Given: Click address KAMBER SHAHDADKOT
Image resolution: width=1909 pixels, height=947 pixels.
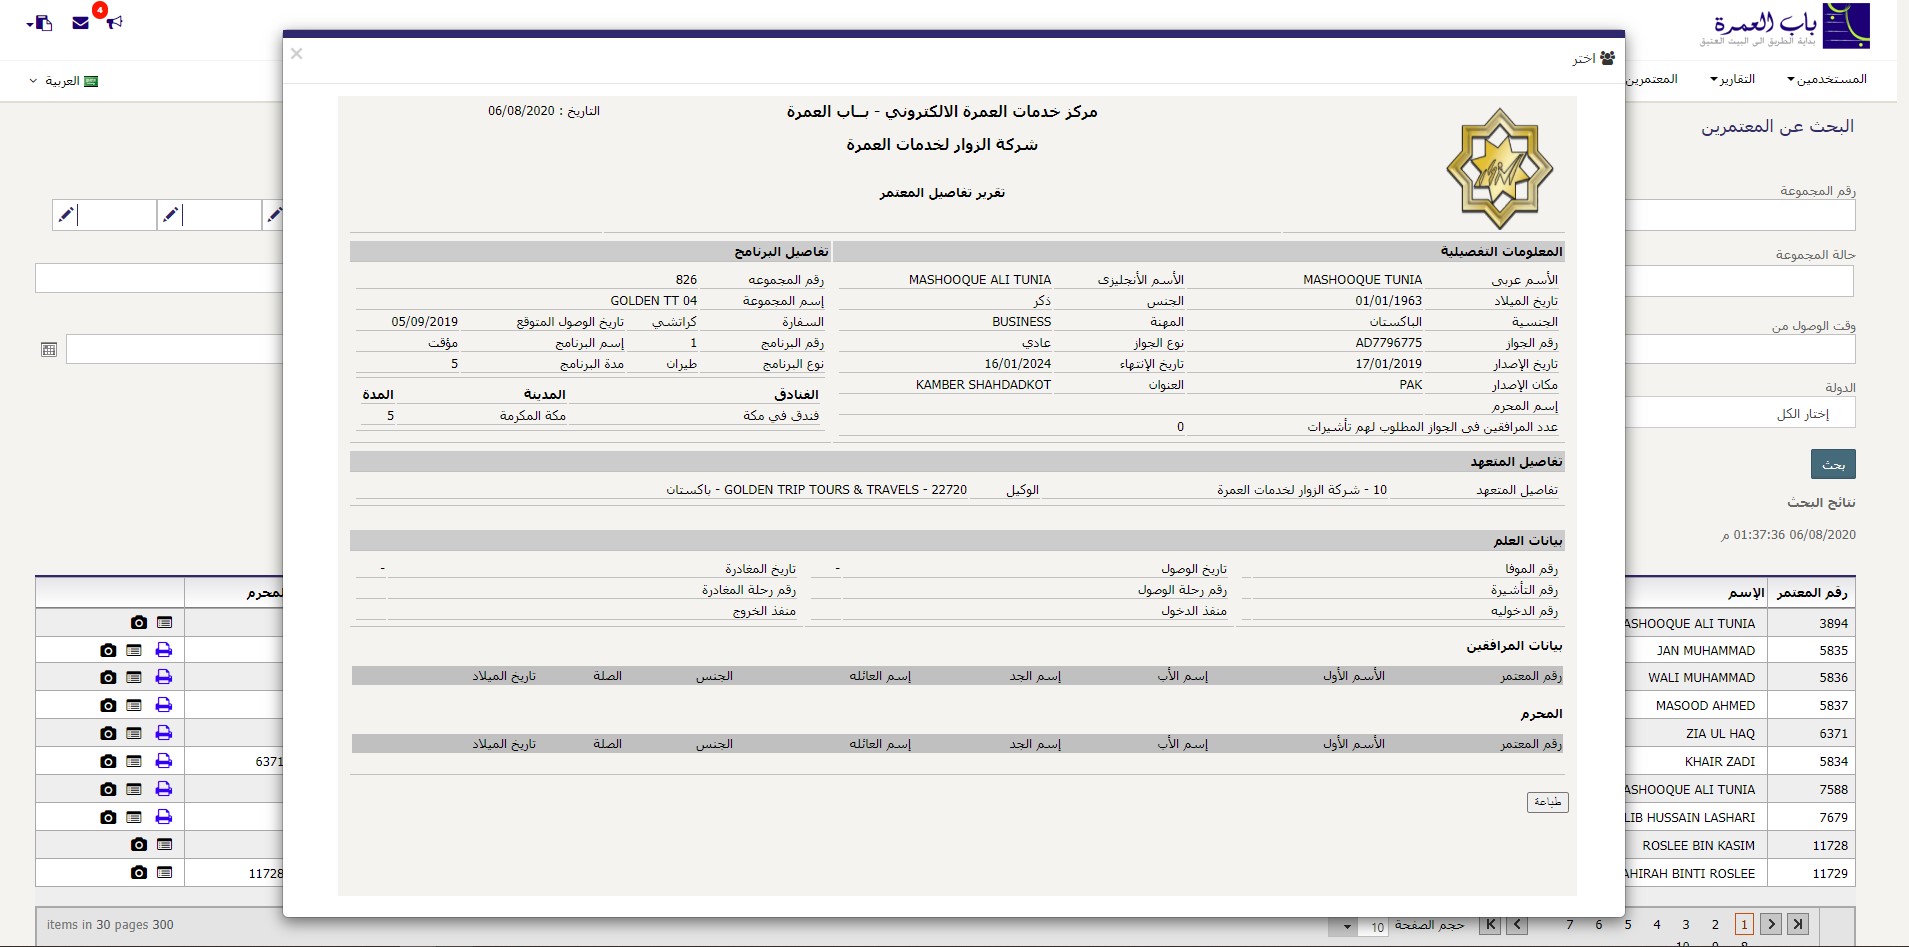Looking at the screenshot, I should tap(983, 385).
